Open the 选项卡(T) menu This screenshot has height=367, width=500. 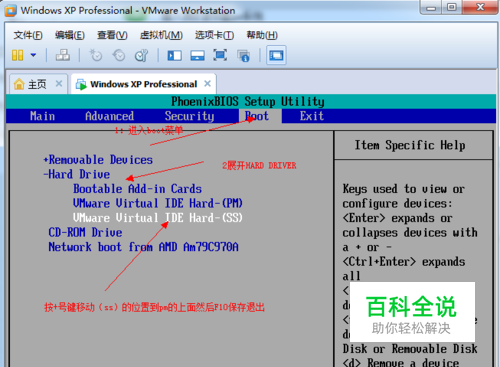[214, 35]
